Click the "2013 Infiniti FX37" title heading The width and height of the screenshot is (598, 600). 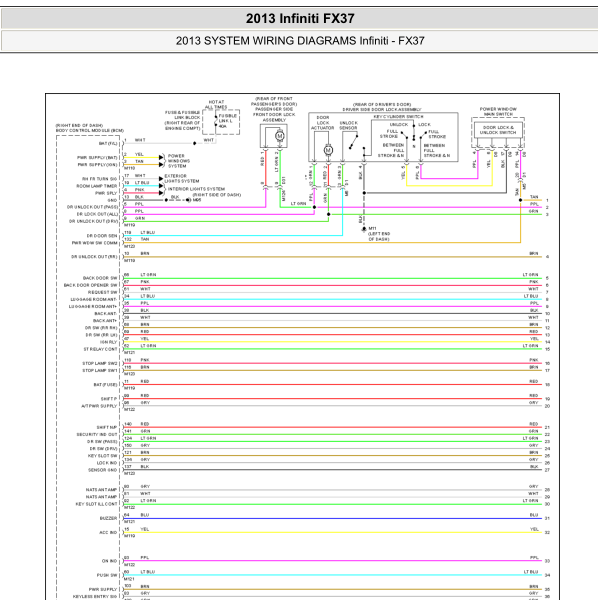coord(300,18)
